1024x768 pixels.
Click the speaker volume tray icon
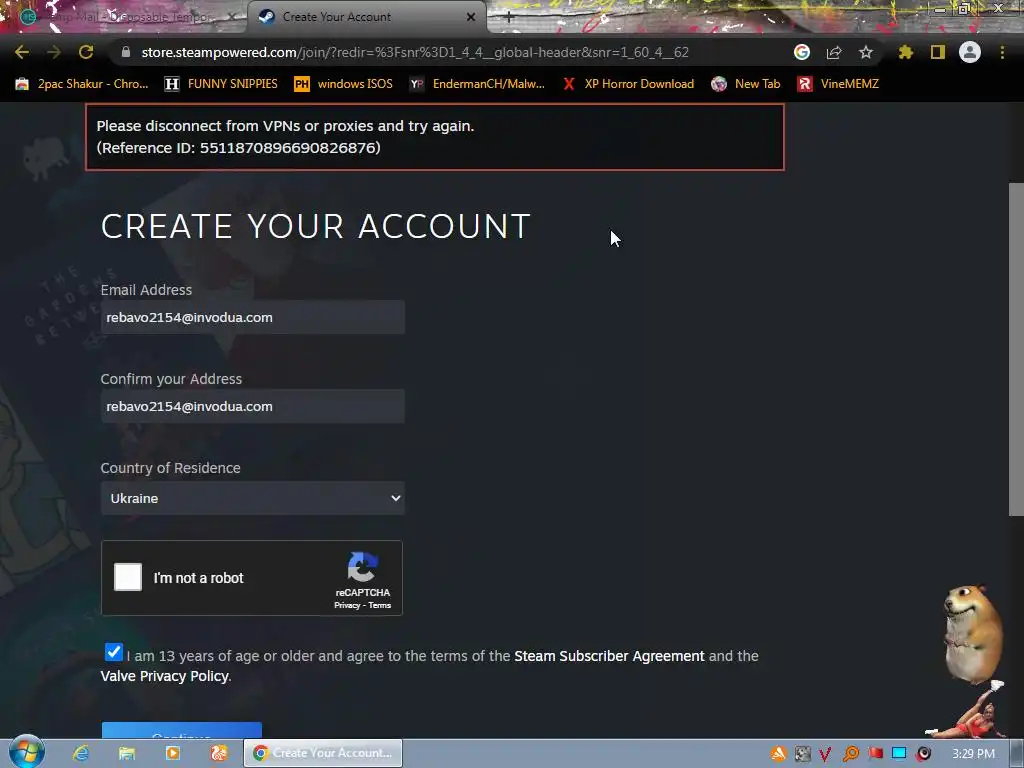coord(923,754)
